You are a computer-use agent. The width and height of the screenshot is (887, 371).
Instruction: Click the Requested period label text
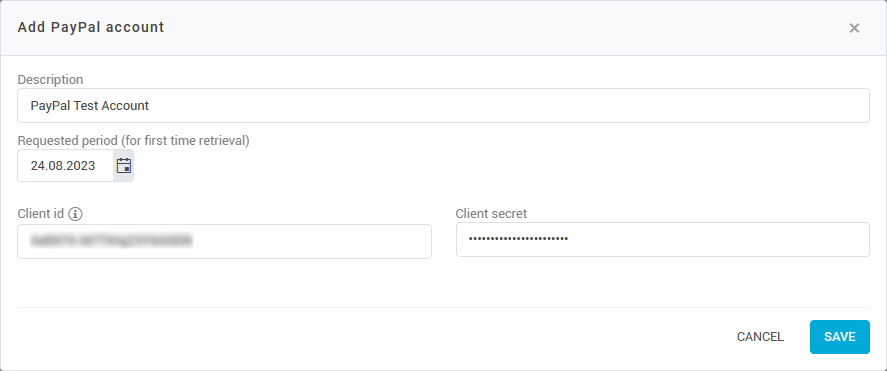[x=134, y=141]
